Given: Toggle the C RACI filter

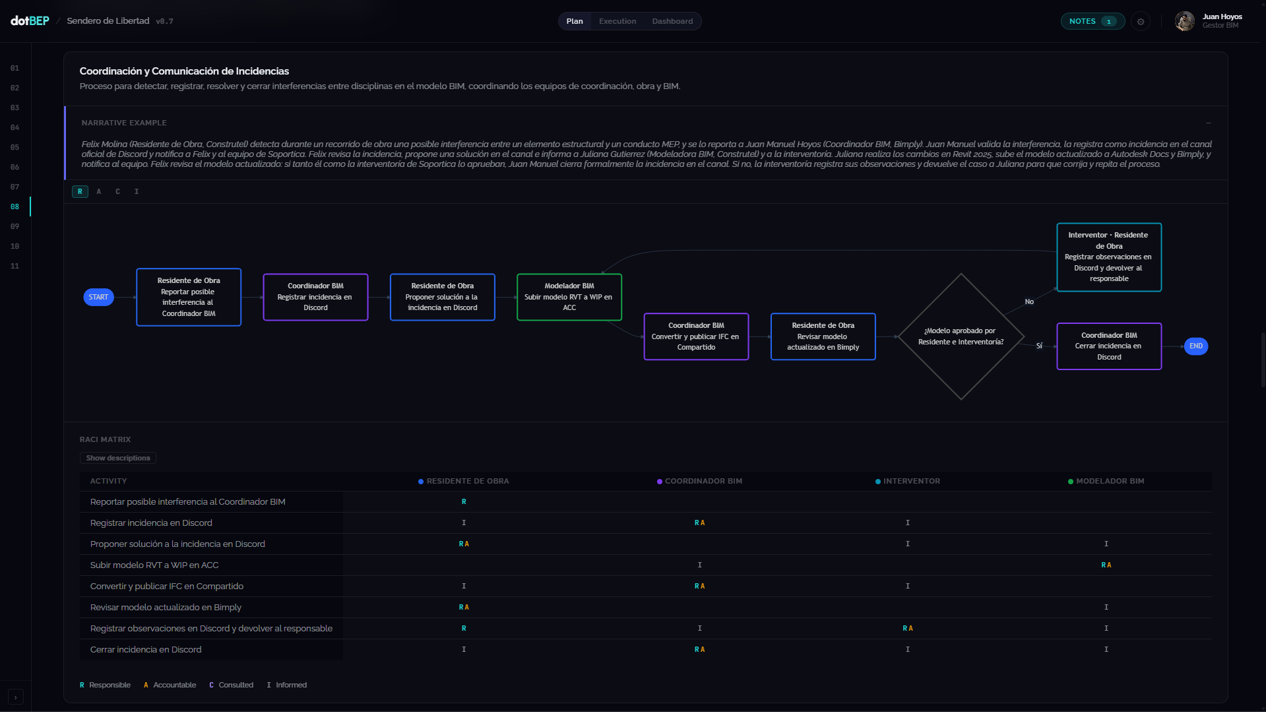Looking at the screenshot, I should (x=118, y=191).
